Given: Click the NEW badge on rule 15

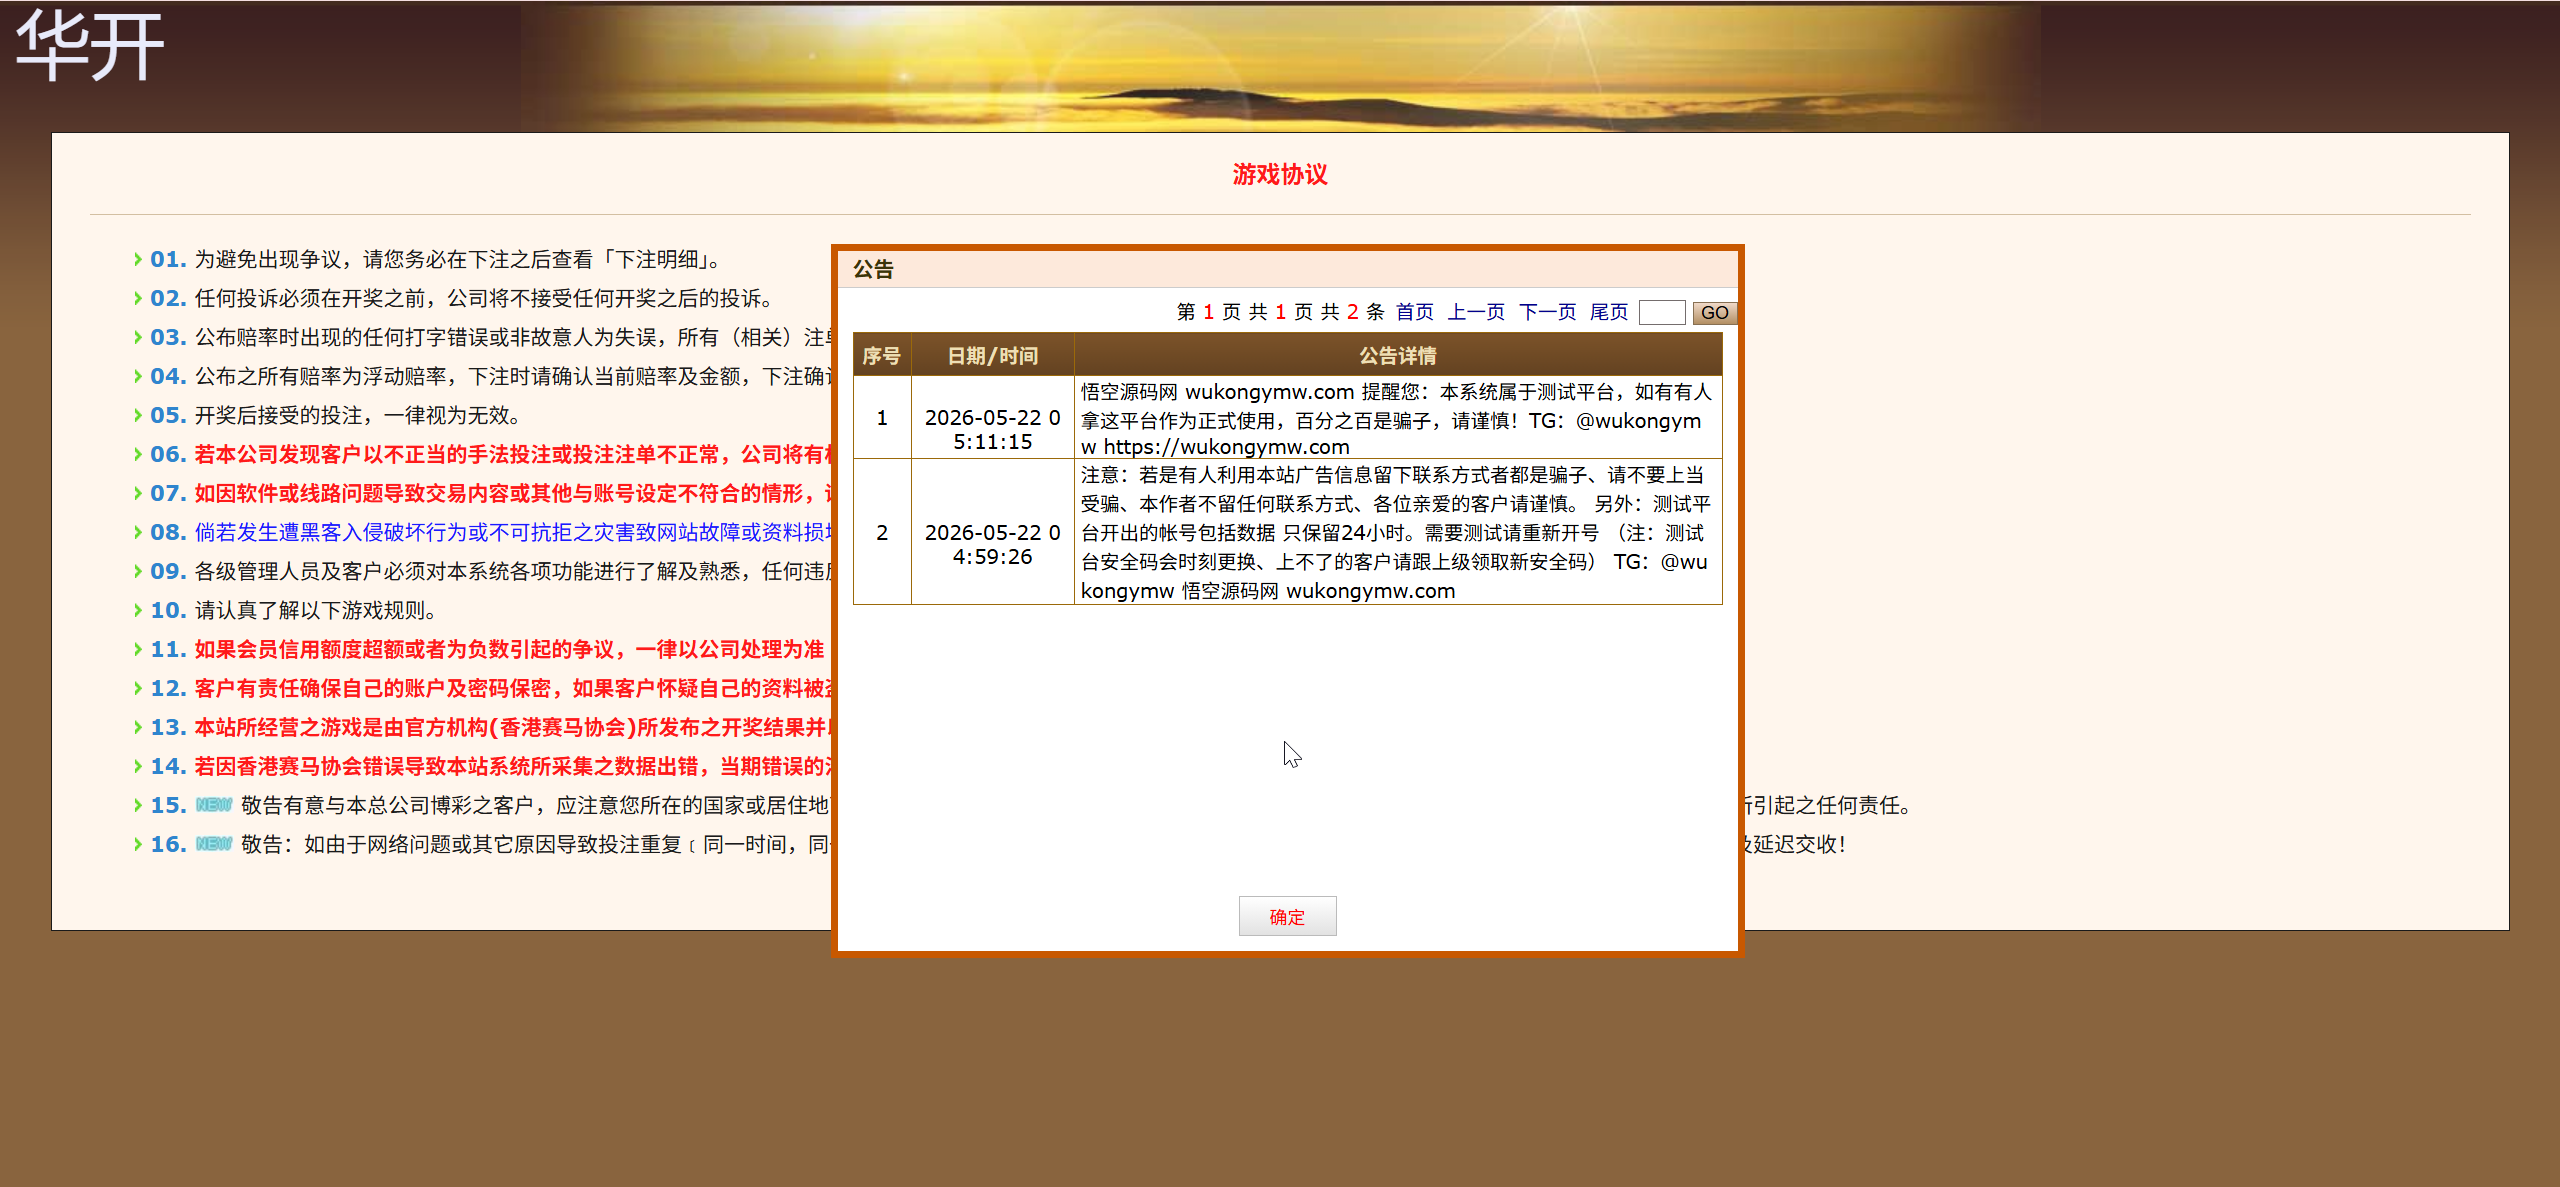Looking at the screenshot, I should pos(213,805).
